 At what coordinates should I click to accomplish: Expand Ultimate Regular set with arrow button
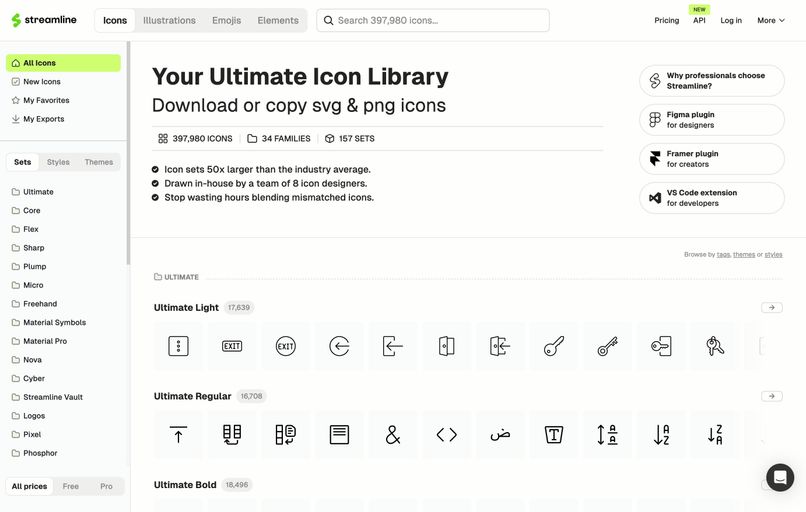(x=771, y=396)
